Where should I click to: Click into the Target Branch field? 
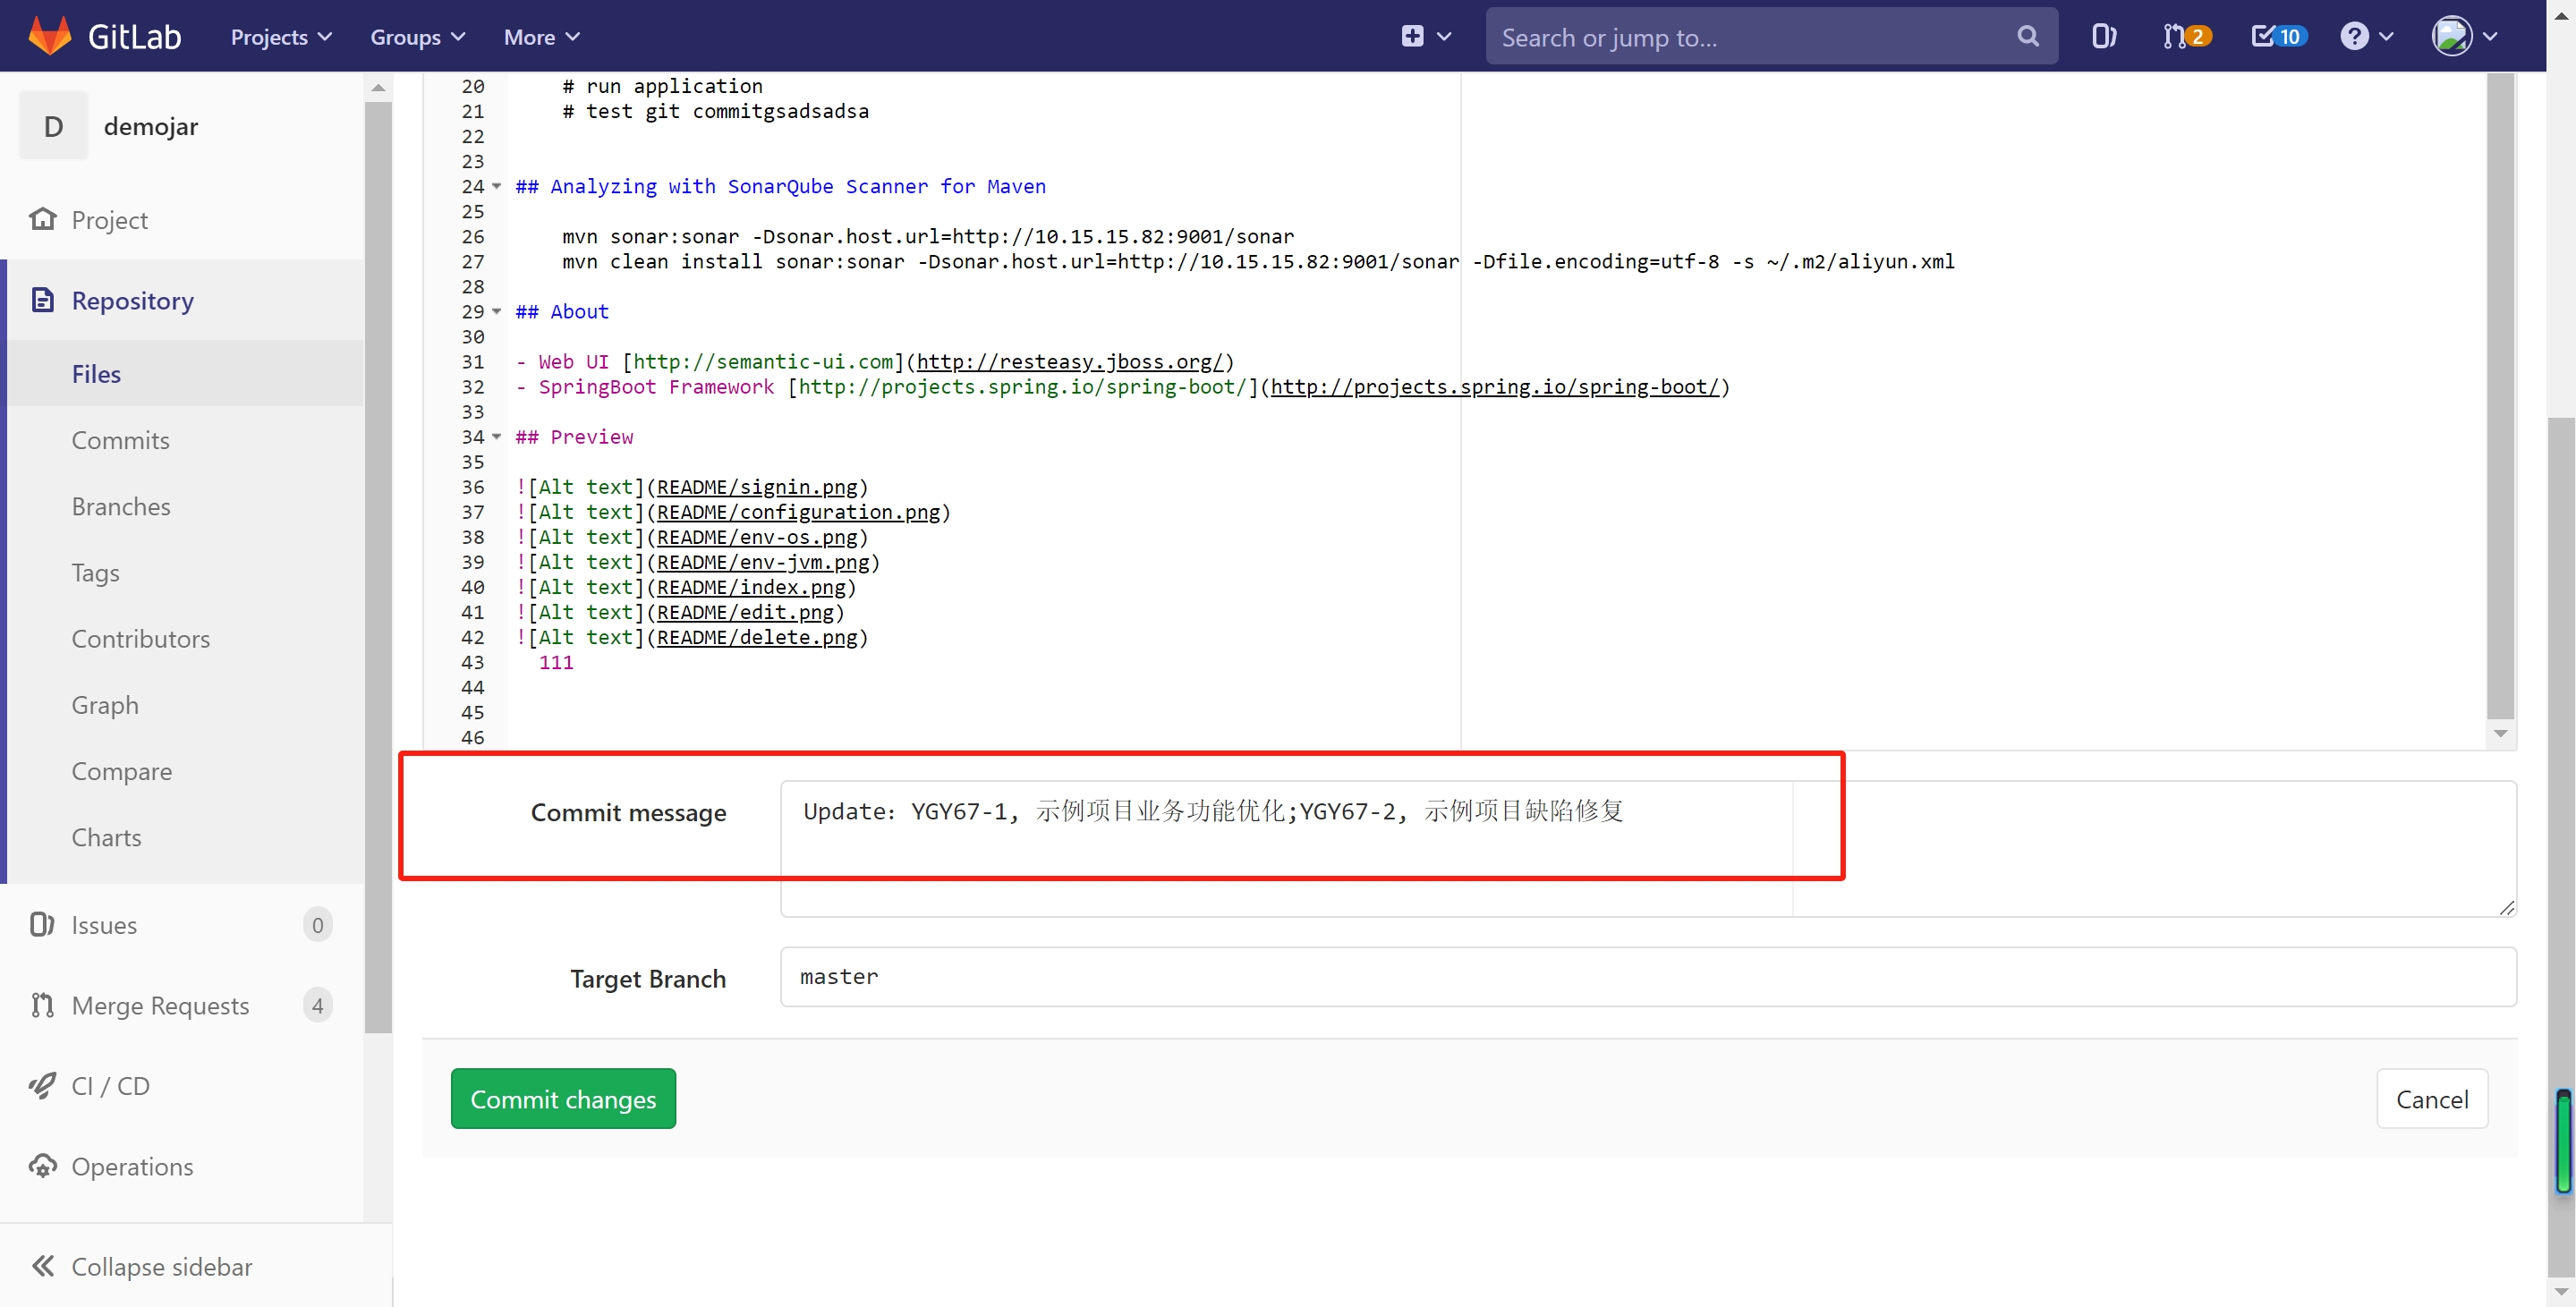pos(1647,976)
